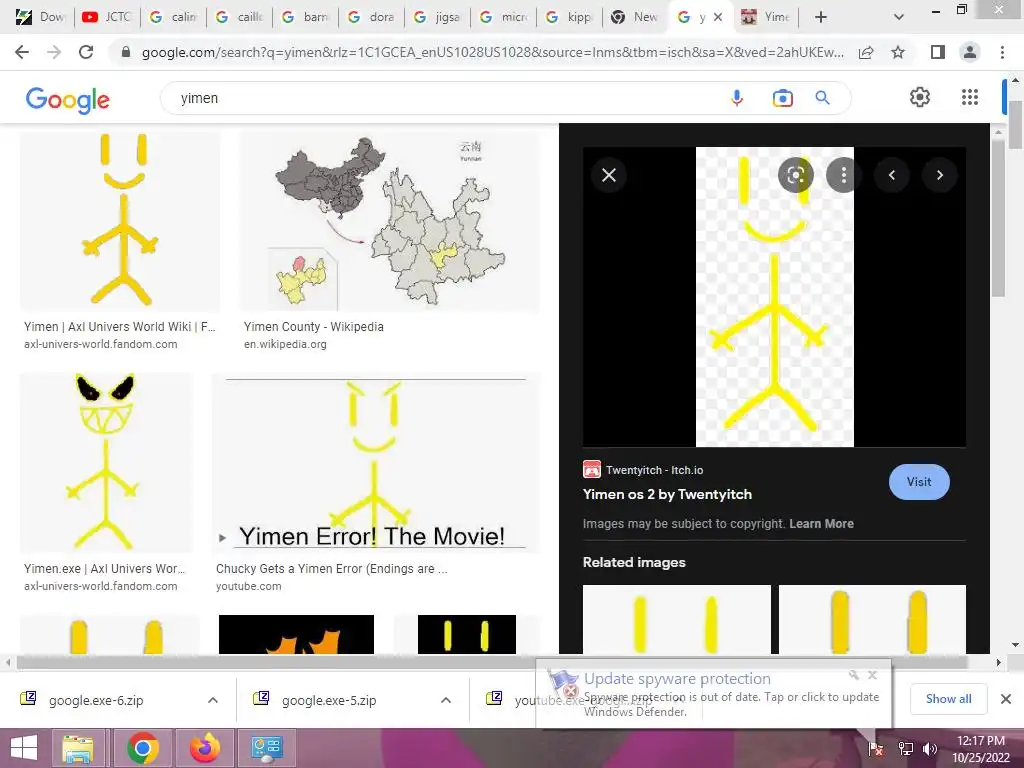Close the image preview panel
The width and height of the screenshot is (1024, 768).
click(x=609, y=175)
